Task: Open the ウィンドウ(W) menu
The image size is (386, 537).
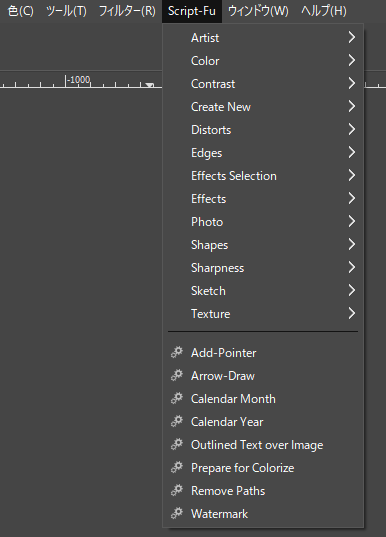Action: click(258, 11)
